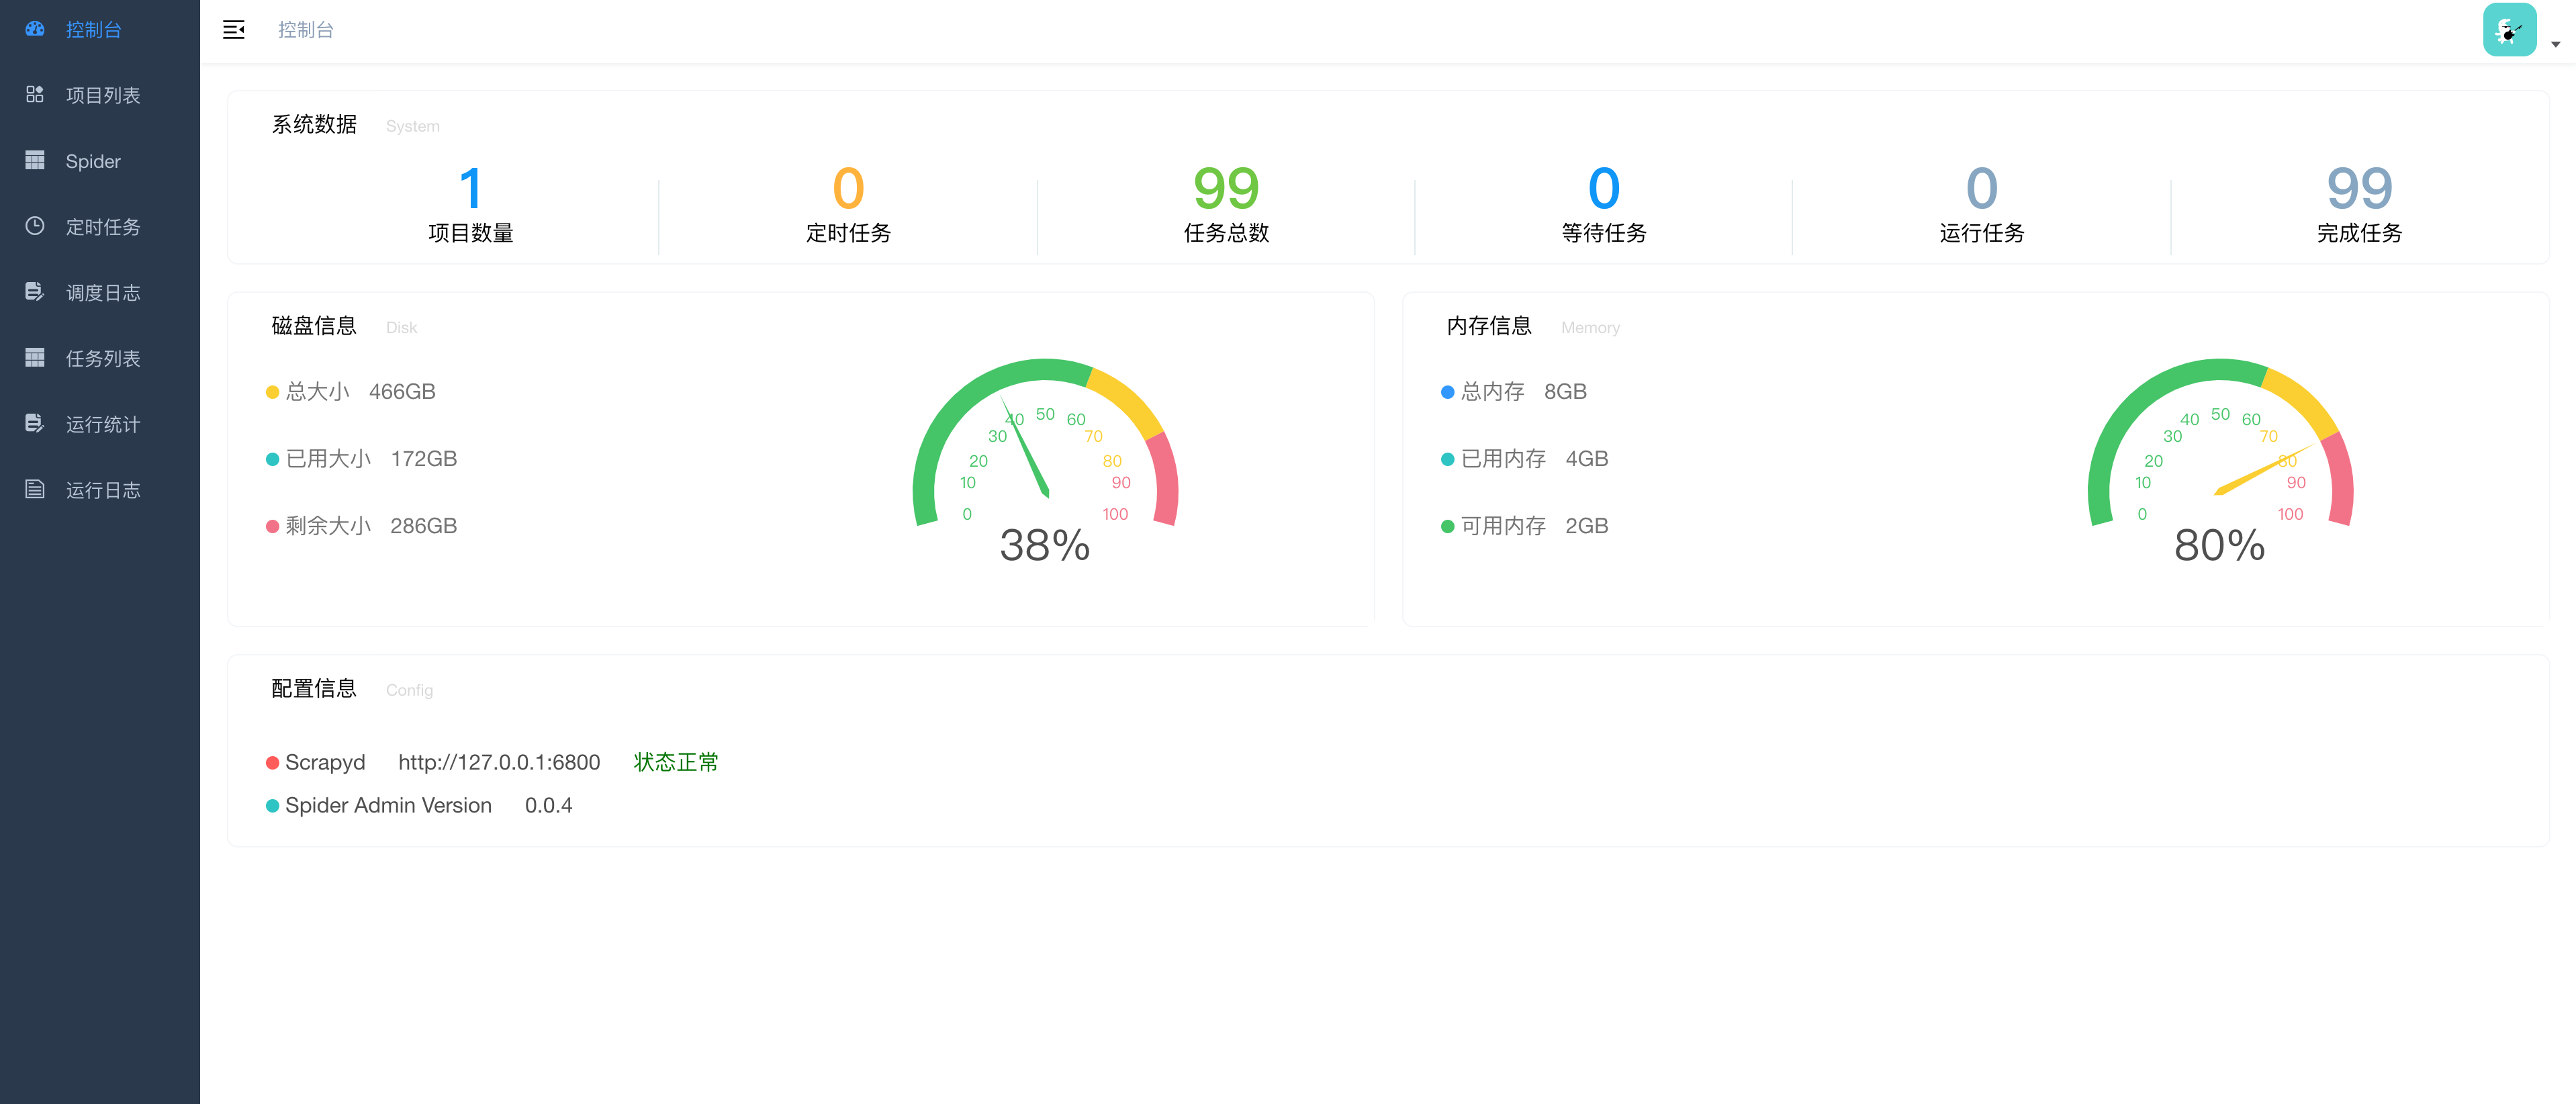Screen dimensions: 2576x1104
Task: Click the 运行统计 icon in sidebar
Action: (x=35, y=423)
